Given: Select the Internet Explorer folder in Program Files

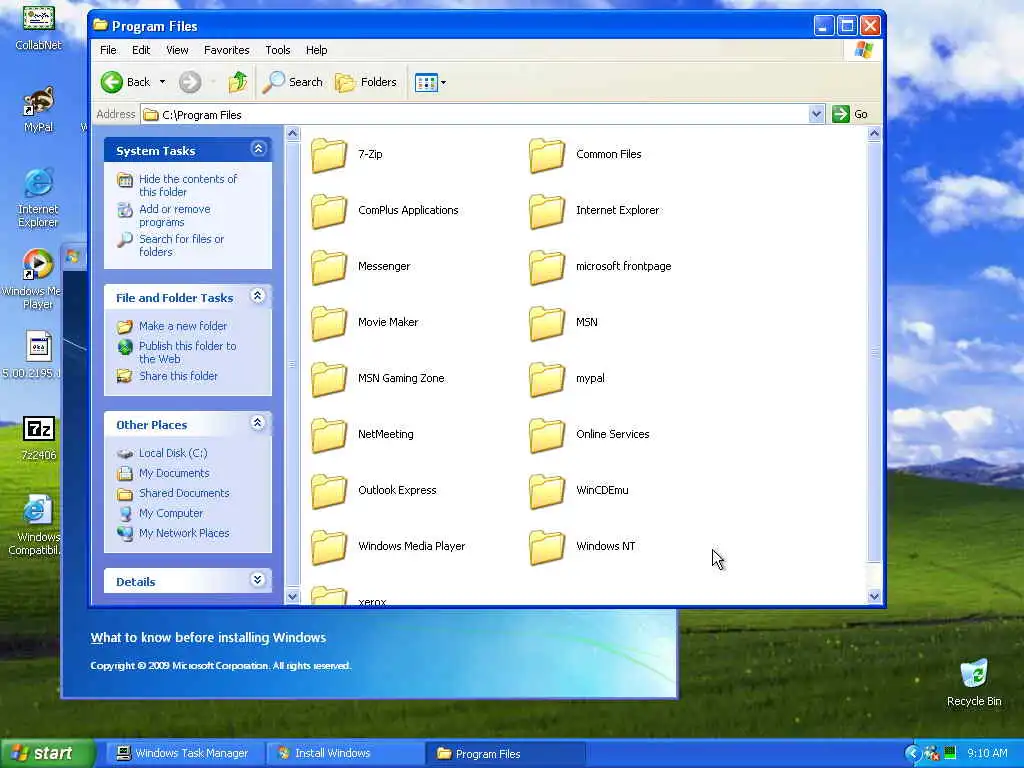Looking at the screenshot, I should tap(594, 210).
